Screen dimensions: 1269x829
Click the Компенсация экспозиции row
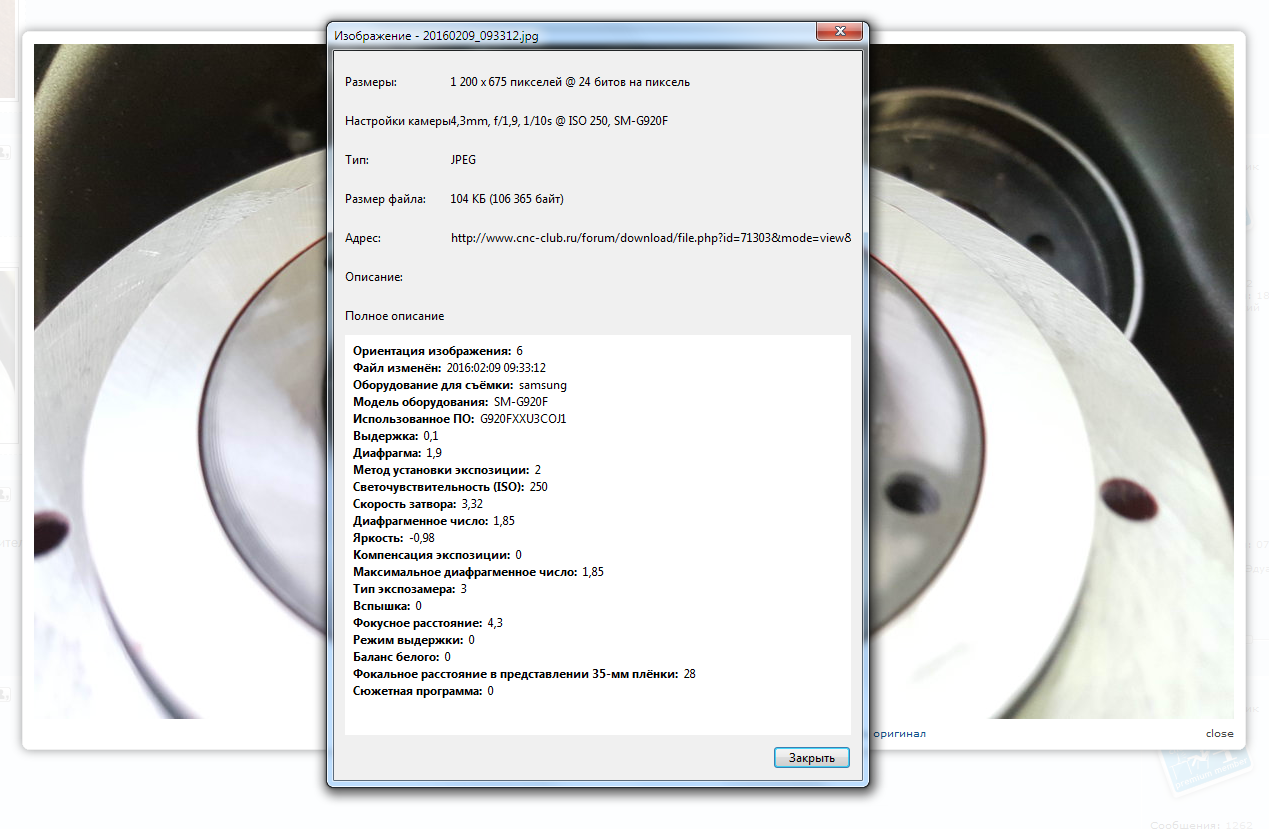pyautogui.click(x=438, y=555)
